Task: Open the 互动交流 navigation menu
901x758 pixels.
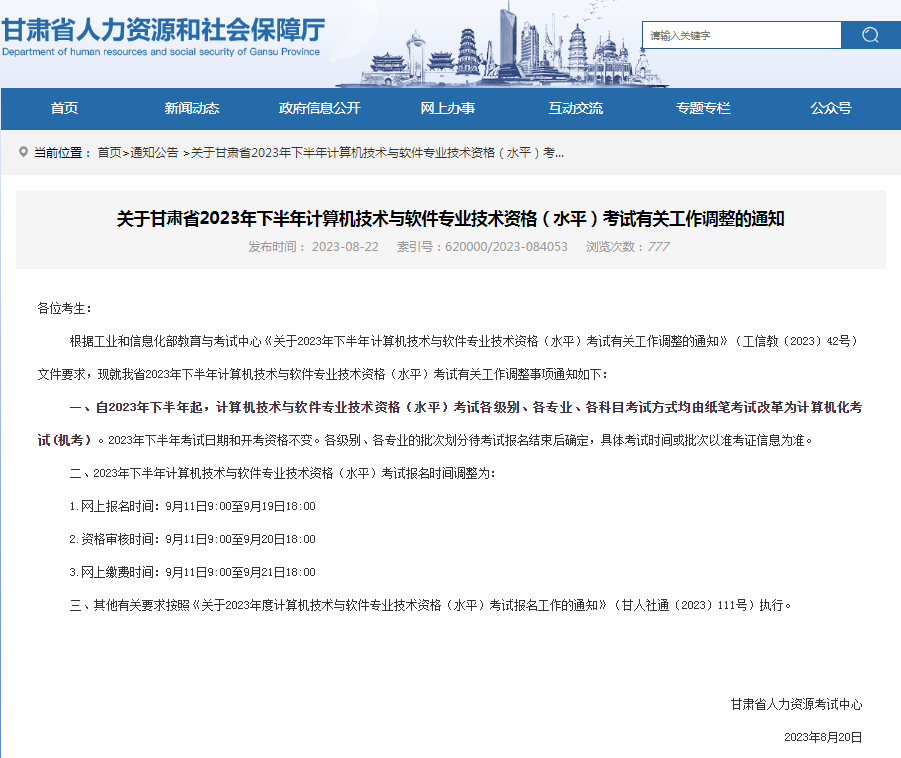Action: pyautogui.click(x=575, y=108)
